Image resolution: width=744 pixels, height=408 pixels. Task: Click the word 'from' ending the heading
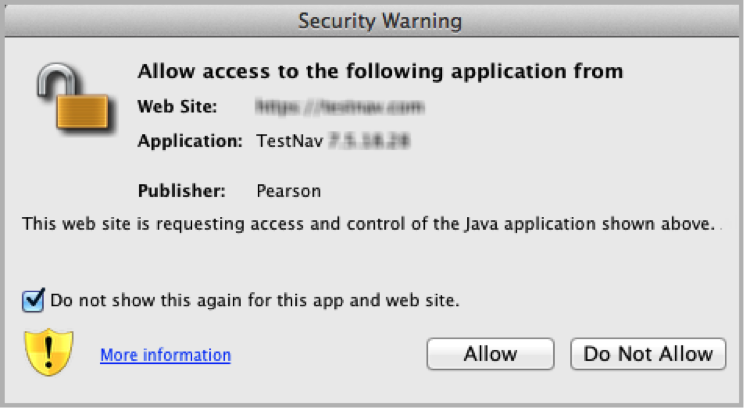point(600,71)
